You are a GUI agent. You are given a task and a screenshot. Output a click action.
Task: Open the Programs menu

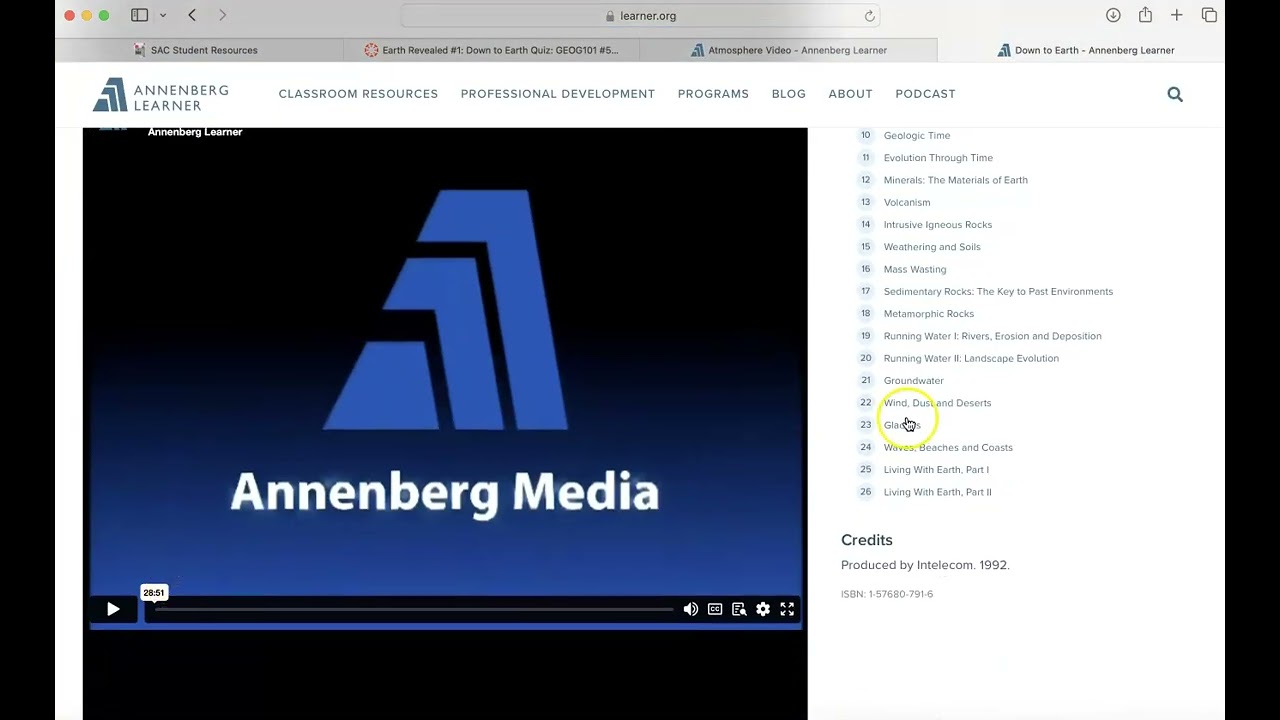(713, 94)
